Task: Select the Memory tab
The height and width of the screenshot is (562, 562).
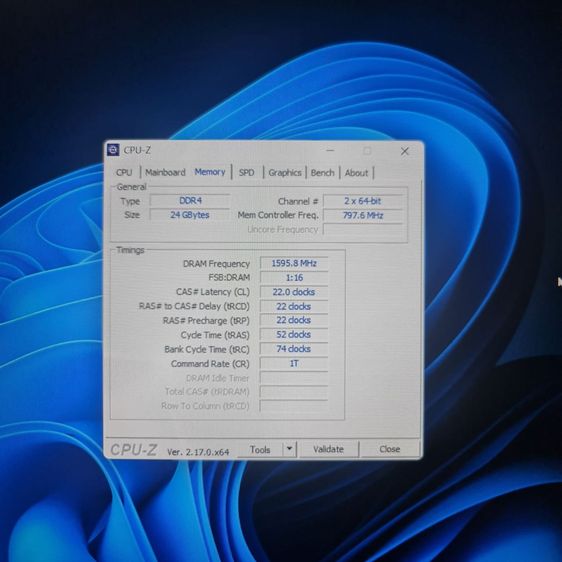Action: [x=210, y=172]
